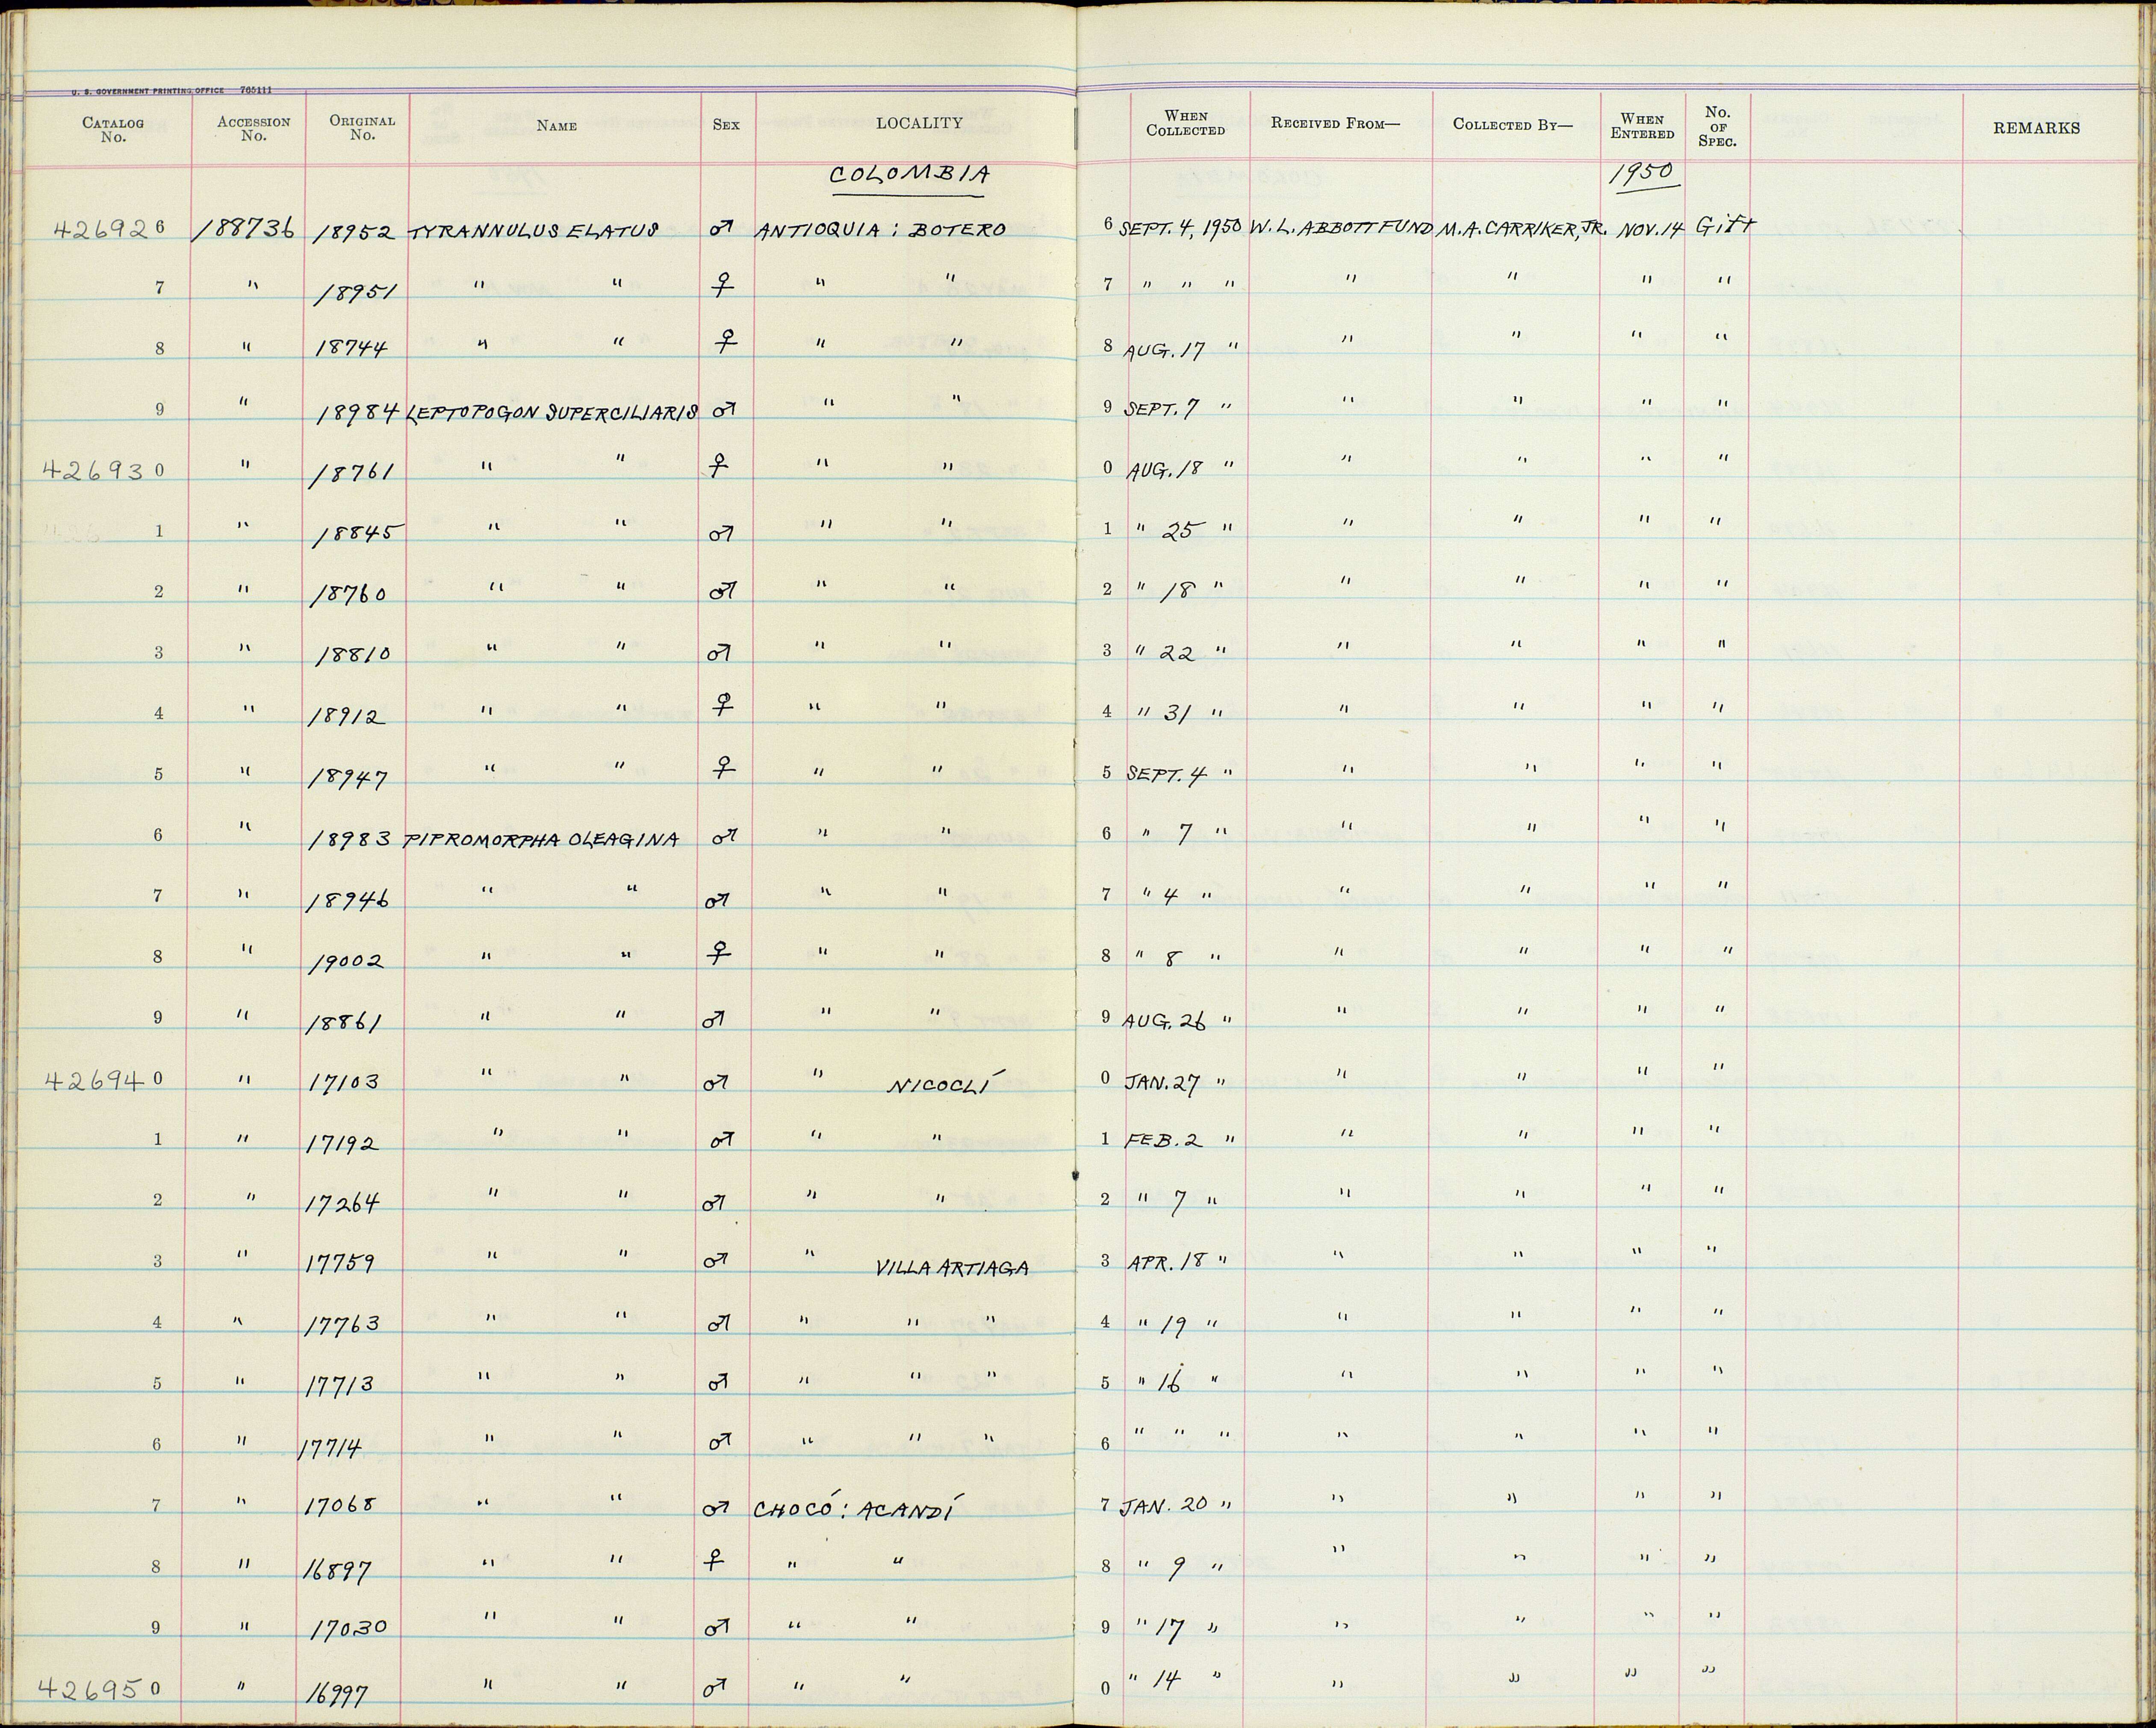Image resolution: width=2156 pixels, height=1728 pixels.
Task: Click original number 18946
Action: click(348, 901)
